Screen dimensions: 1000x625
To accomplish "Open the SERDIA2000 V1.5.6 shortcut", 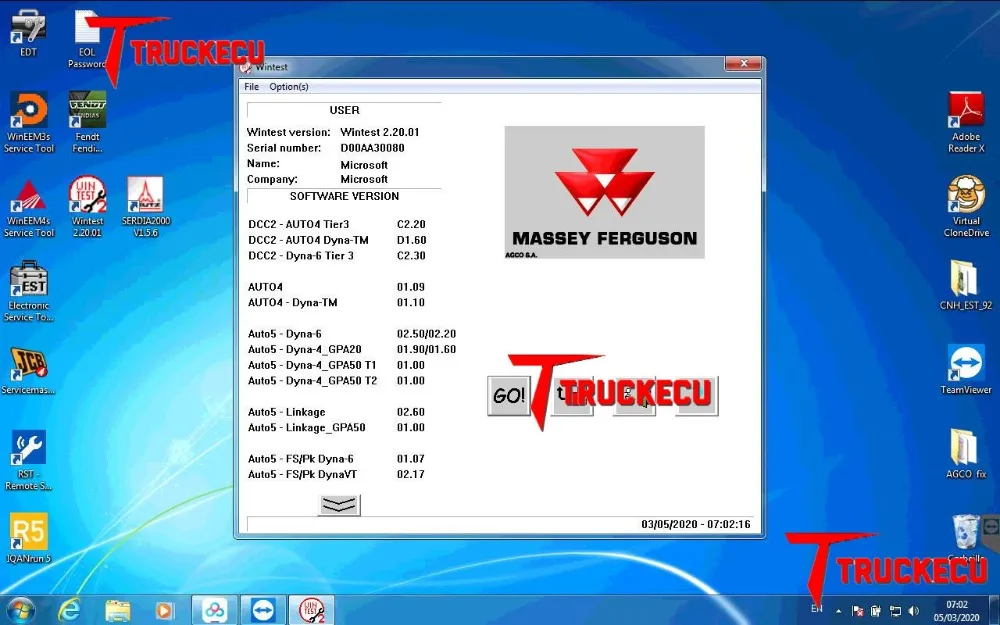I will 145,207.
